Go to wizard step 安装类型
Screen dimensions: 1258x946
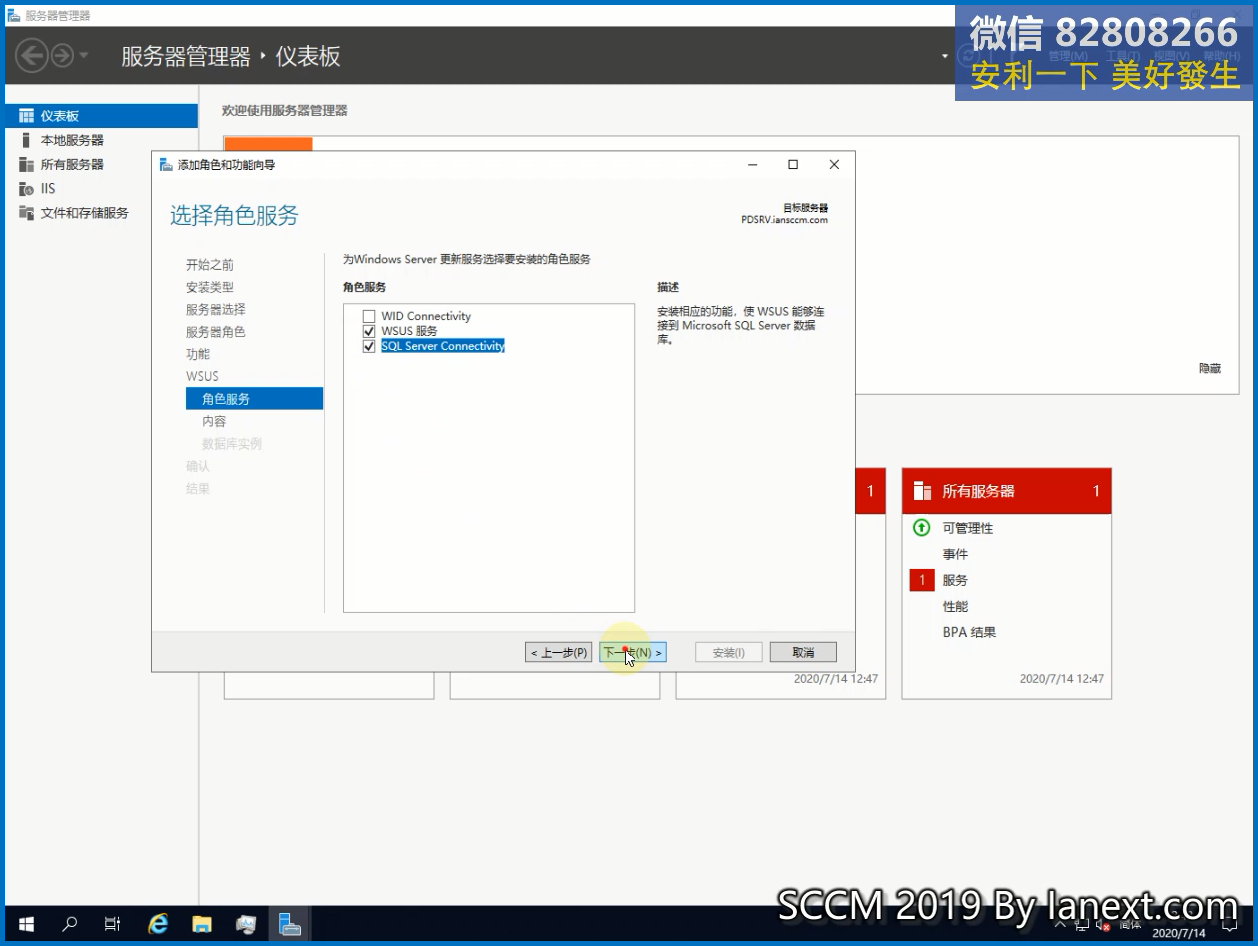click(x=210, y=287)
